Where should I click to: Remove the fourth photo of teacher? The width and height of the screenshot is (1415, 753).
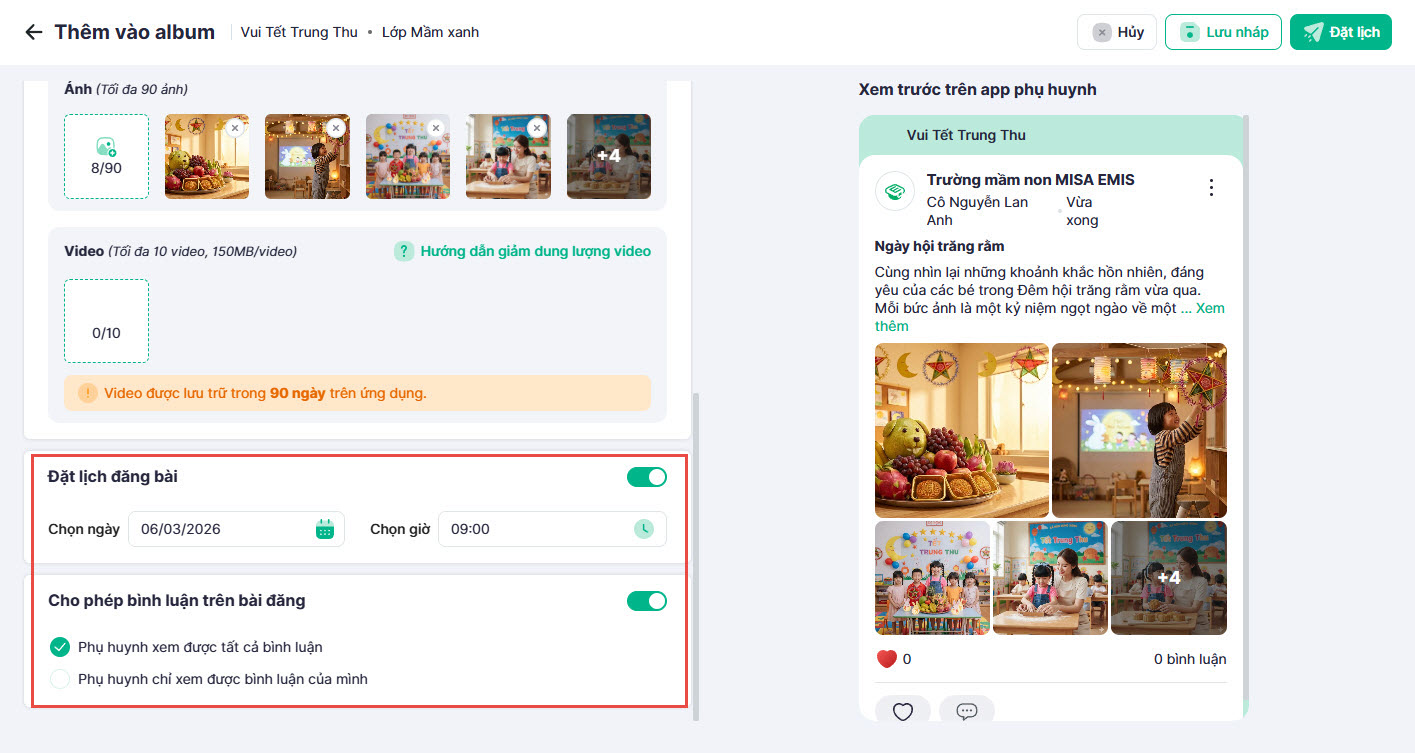(537, 128)
